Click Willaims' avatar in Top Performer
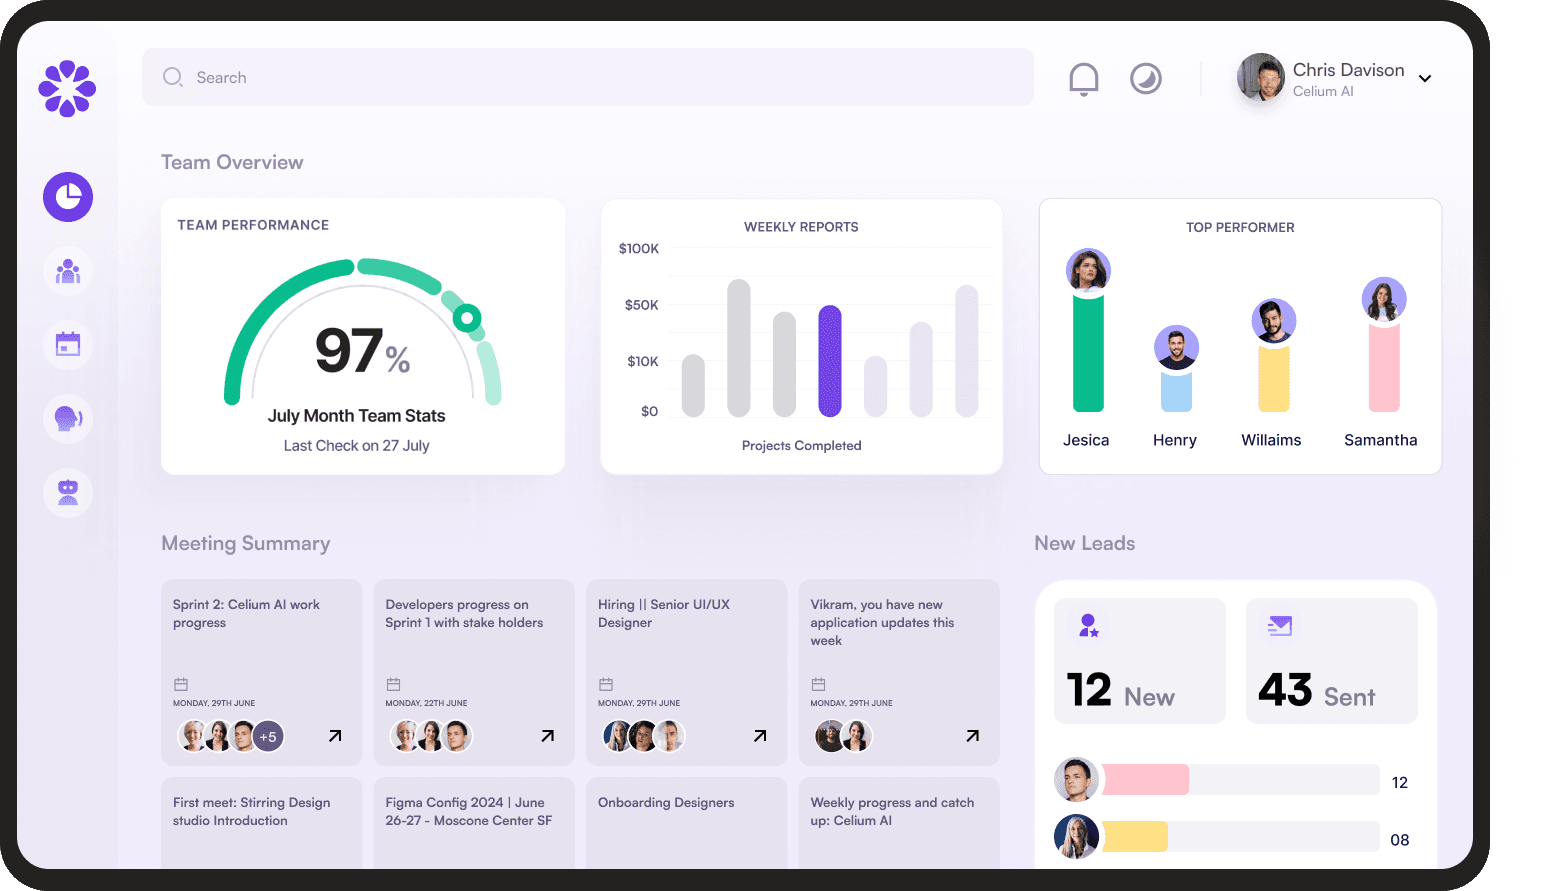1568x891 pixels. (1274, 321)
